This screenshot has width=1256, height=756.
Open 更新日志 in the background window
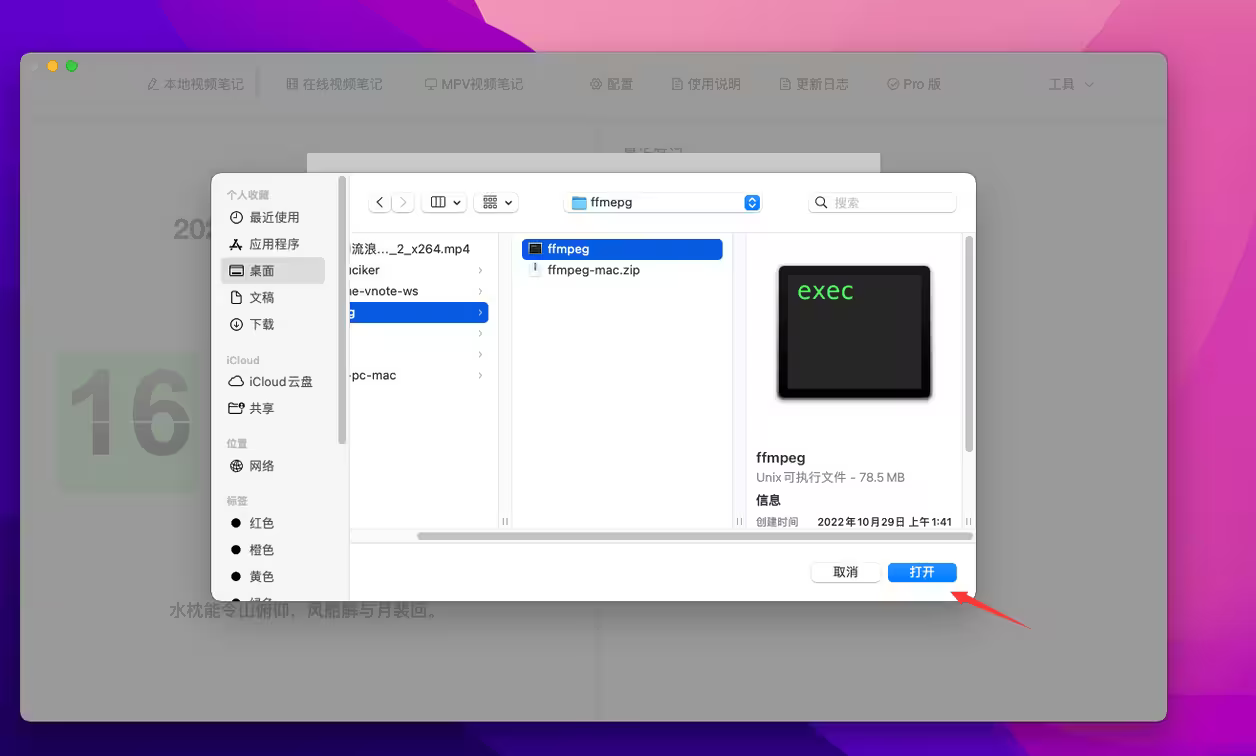click(x=814, y=84)
